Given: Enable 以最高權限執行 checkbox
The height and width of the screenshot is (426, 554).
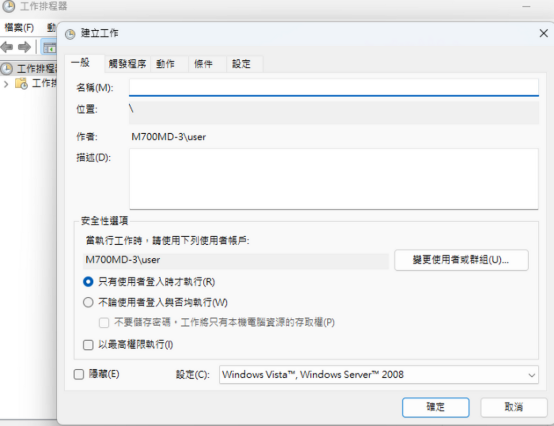Looking at the screenshot, I should (88, 345).
